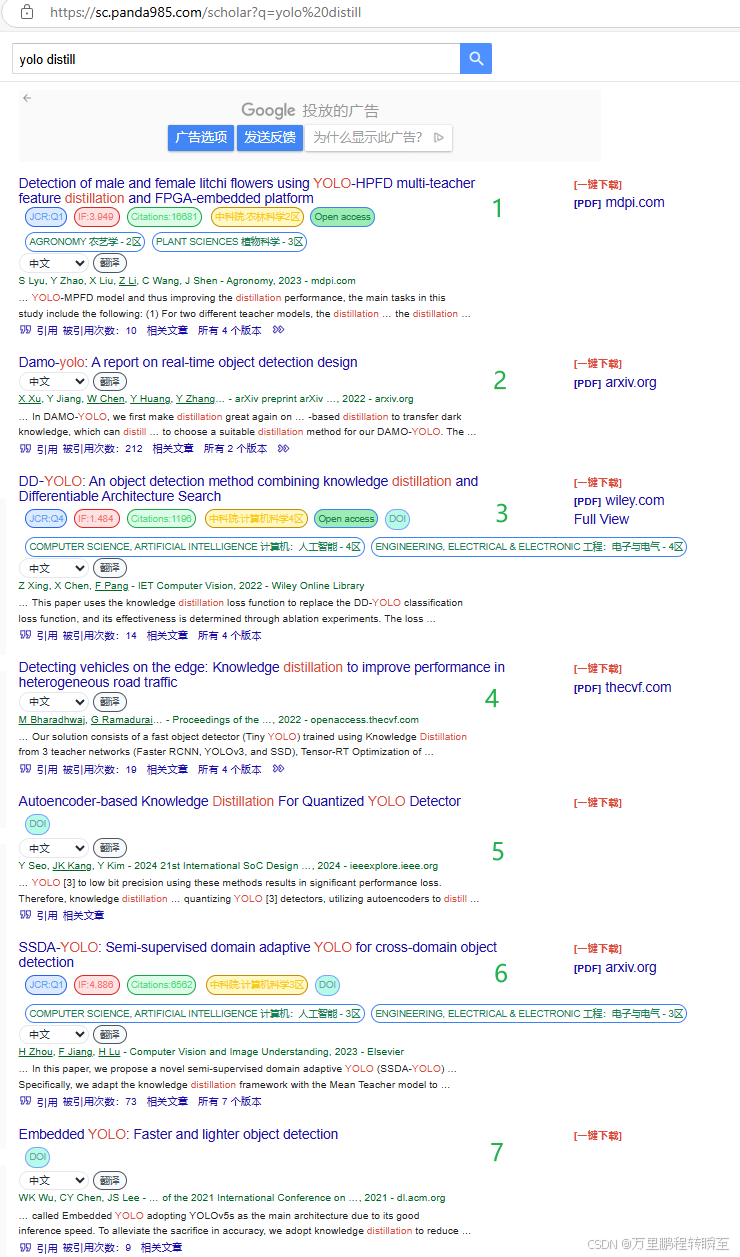Click the DOI badge under the DD-YOLO result

click(397, 519)
